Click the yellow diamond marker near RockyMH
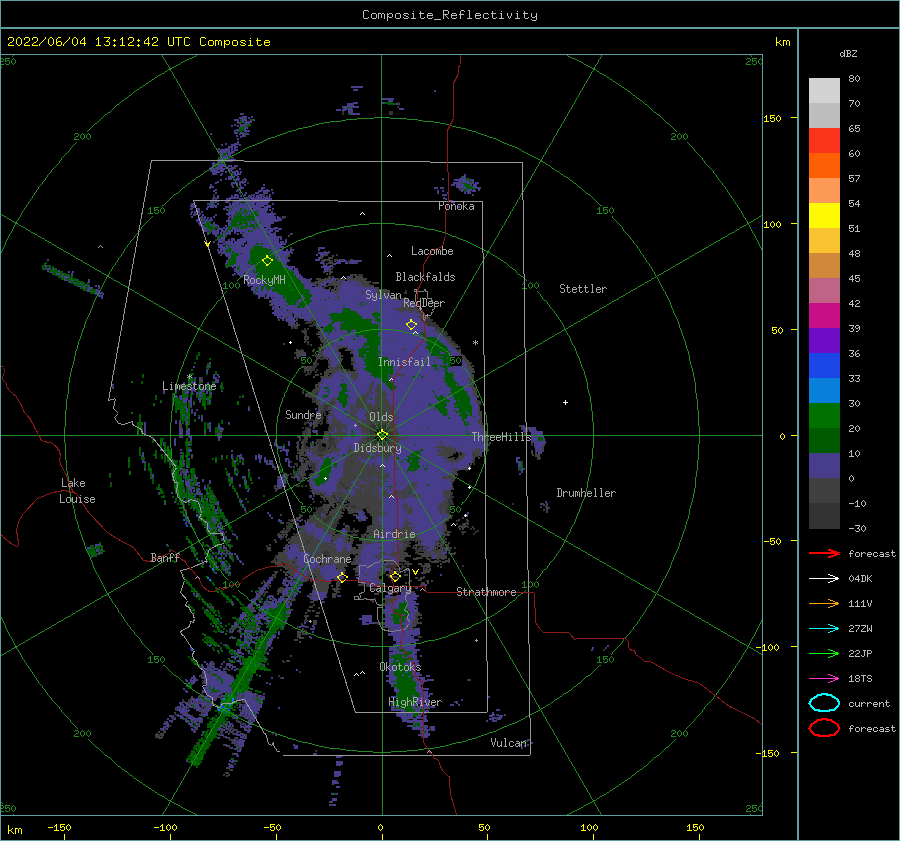This screenshot has height=841, width=900. point(267,261)
